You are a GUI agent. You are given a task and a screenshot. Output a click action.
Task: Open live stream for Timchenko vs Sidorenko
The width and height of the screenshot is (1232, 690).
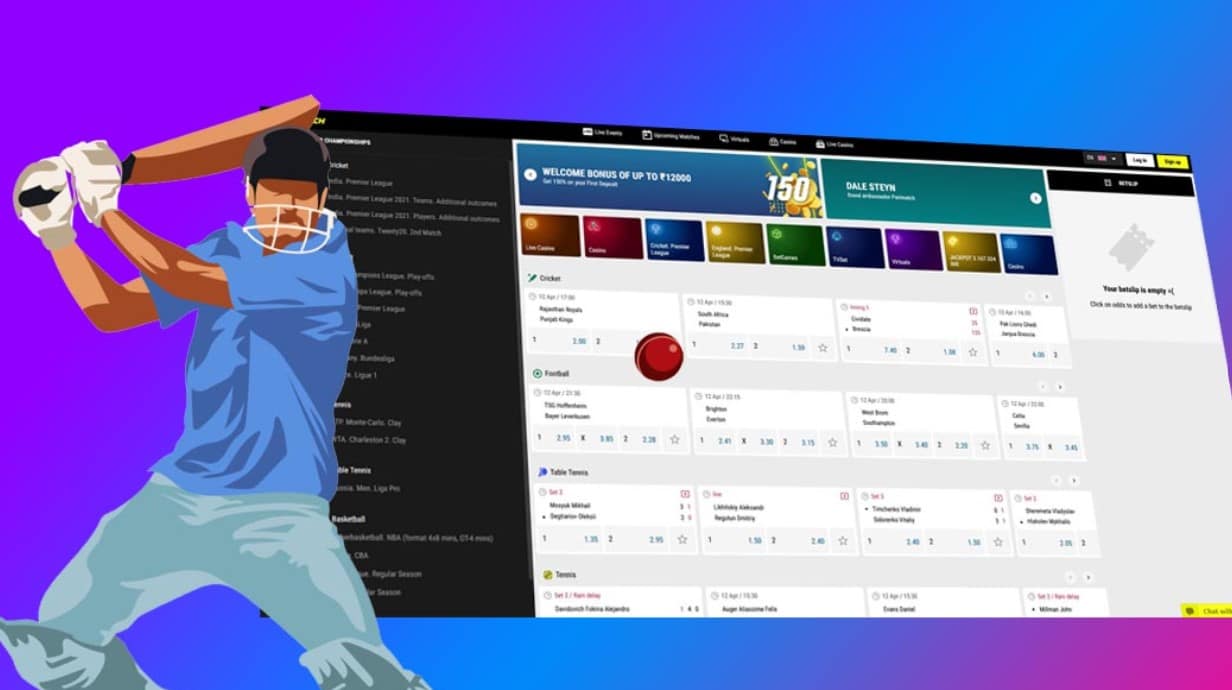(998, 498)
